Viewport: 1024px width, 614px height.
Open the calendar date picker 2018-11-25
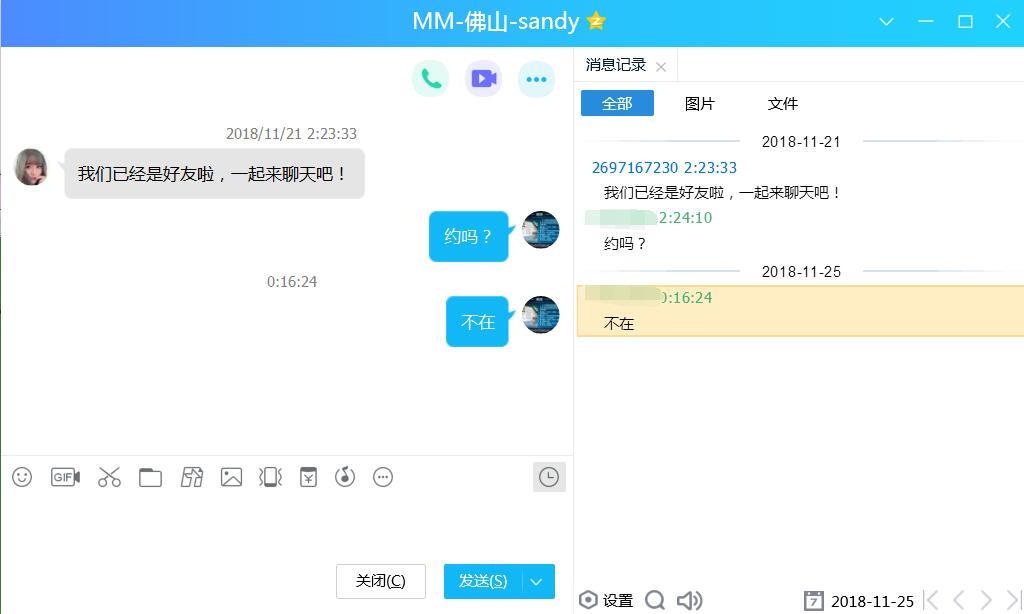(859, 601)
